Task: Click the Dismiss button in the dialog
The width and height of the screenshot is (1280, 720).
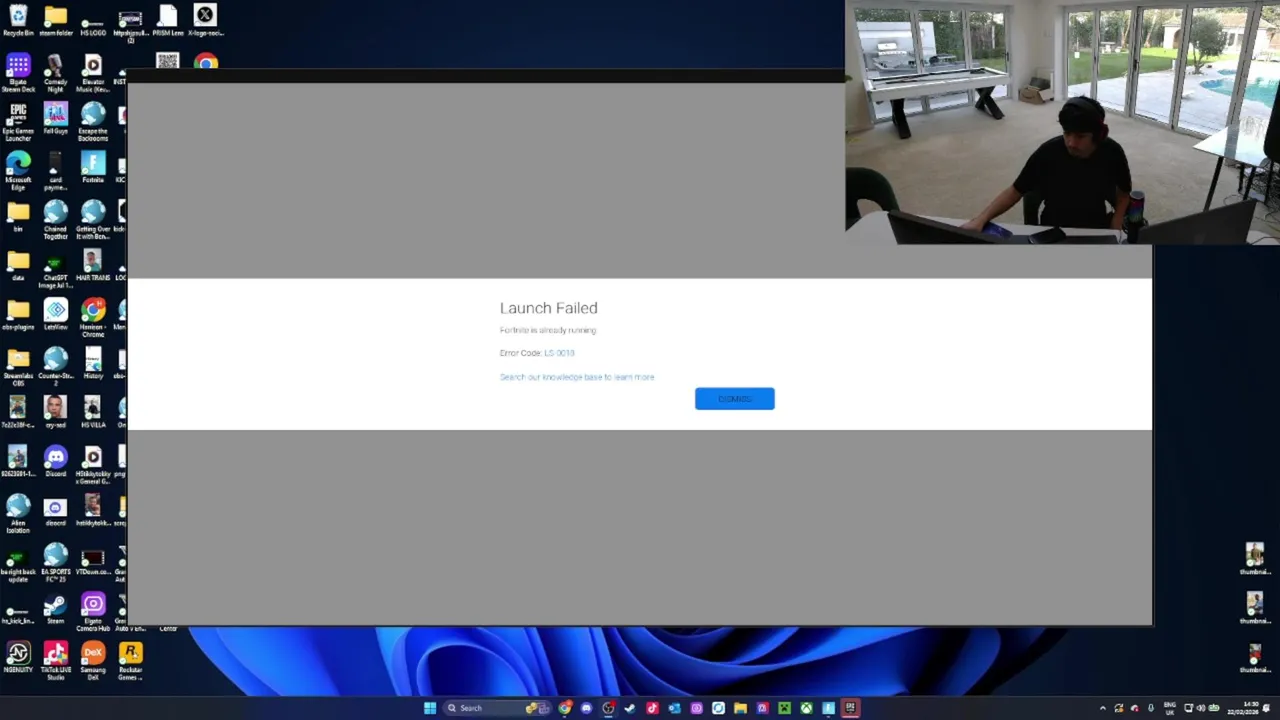Action: [734, 399]
